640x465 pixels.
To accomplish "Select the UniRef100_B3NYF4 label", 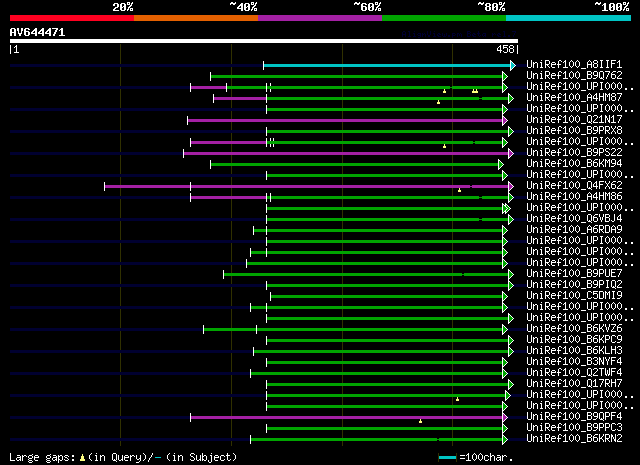I will pyautogui.click(x=574, y=361).
